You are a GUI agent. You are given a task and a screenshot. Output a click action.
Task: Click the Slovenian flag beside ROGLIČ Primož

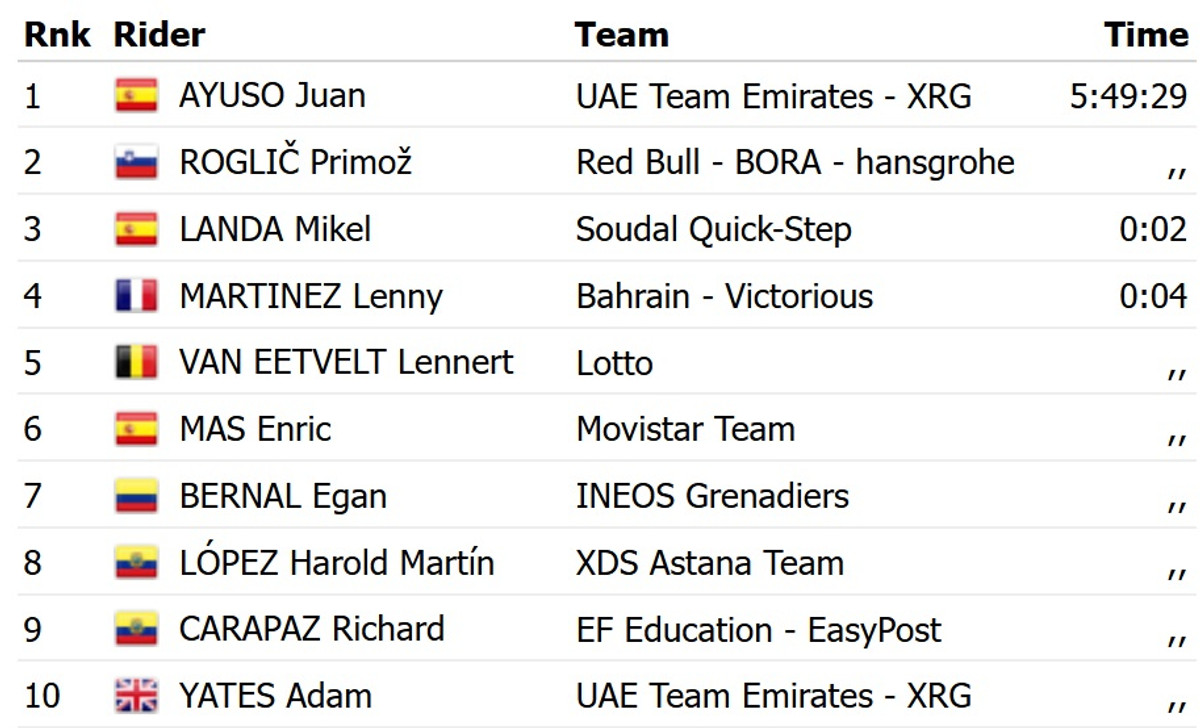pyautogui.click(x=136, y=162)
